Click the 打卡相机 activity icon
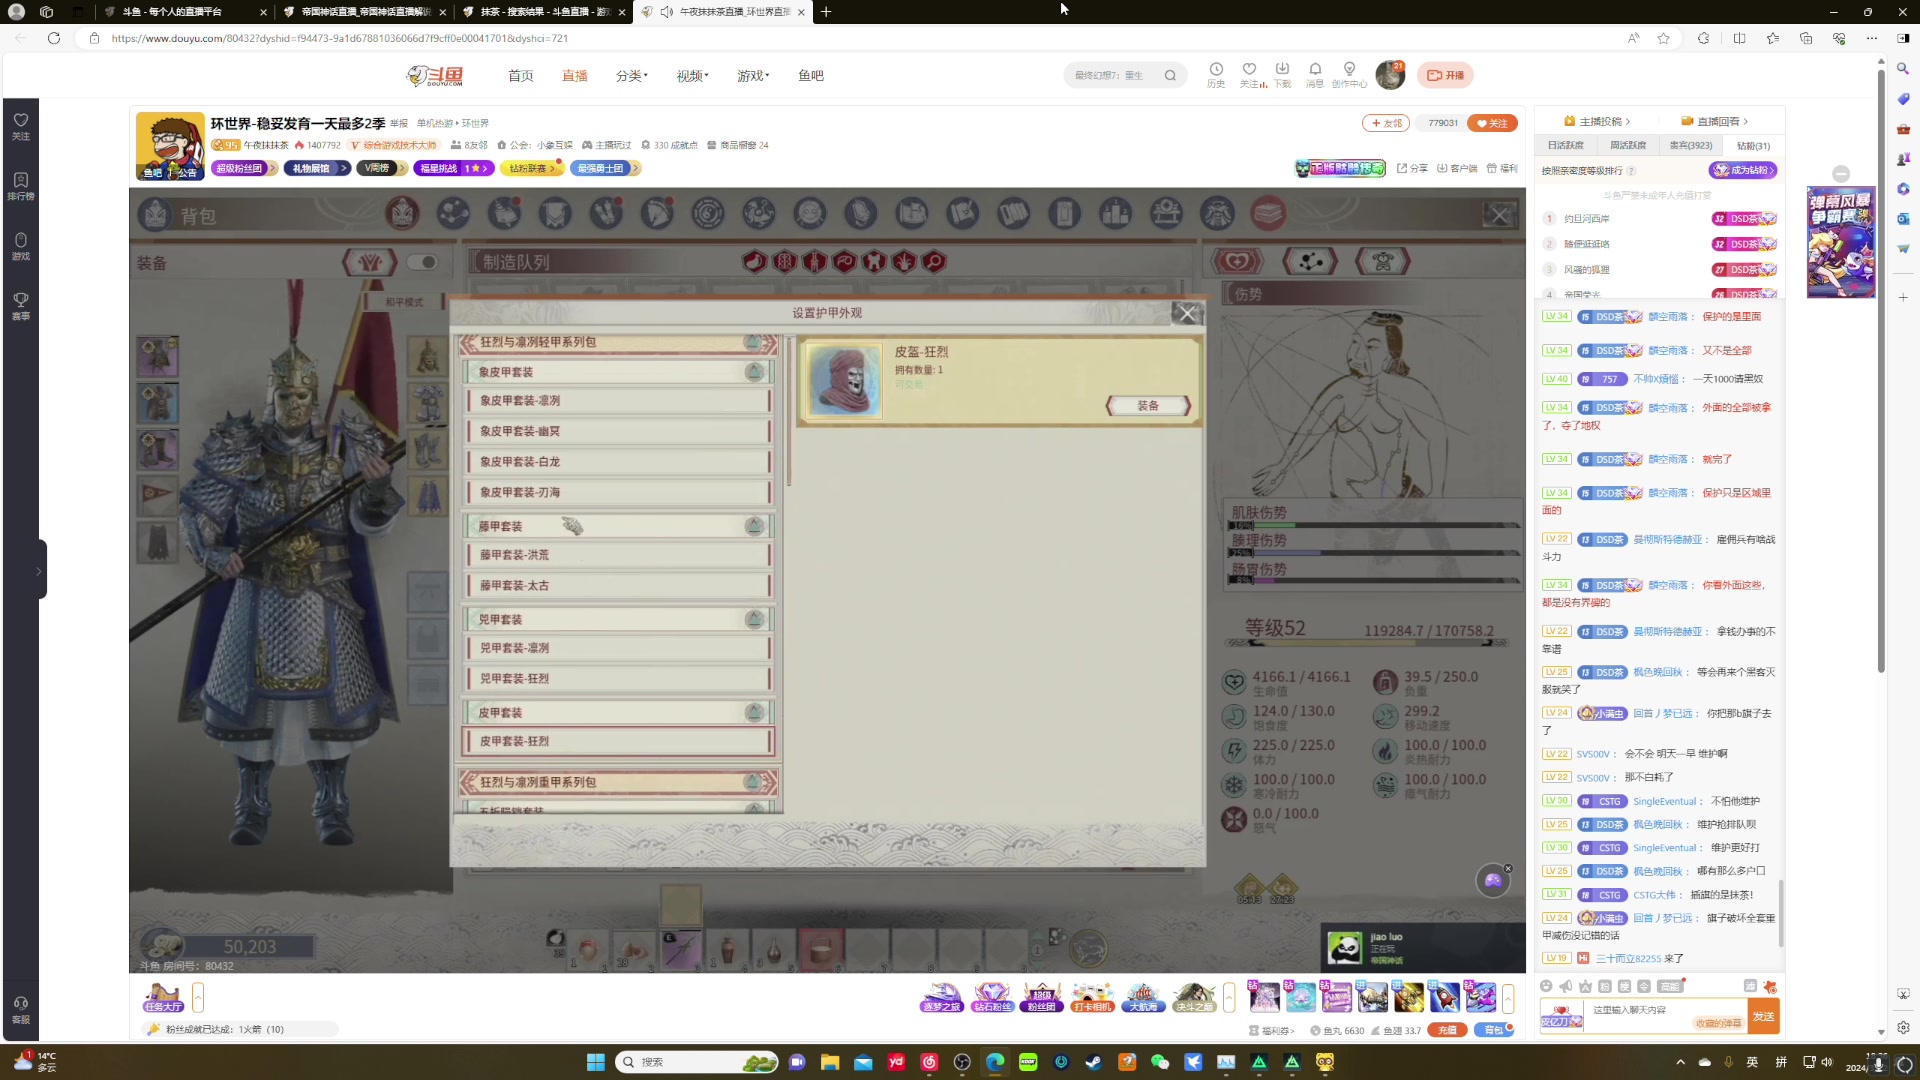Viewport: 1920px width, 1080px height. (x=1092, y=997)
